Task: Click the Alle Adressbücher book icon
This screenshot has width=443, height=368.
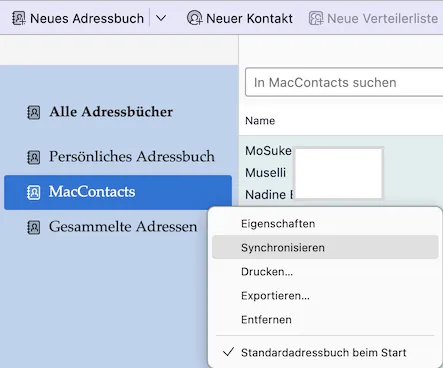Action: point(34,112)
